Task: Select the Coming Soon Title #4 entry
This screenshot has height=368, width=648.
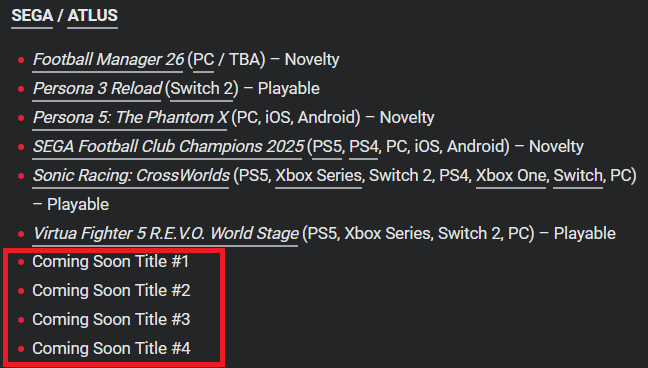Action: pos(112,348)
